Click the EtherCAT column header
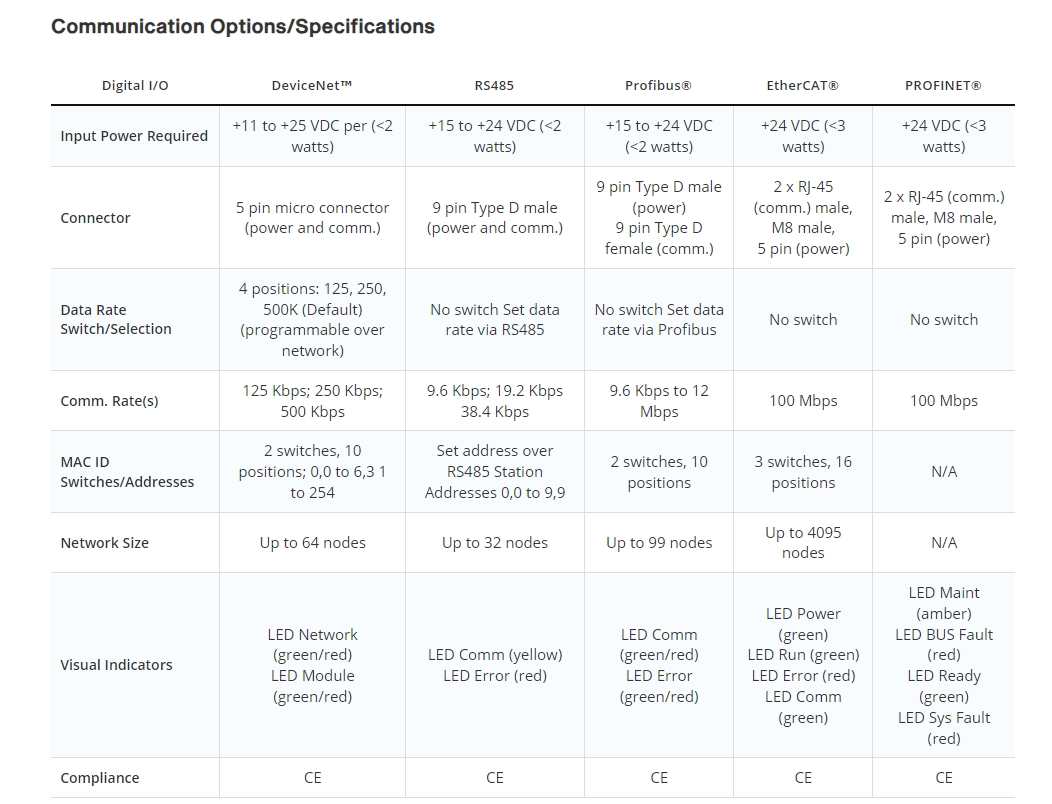1052x804 pixels. (802, 85)
